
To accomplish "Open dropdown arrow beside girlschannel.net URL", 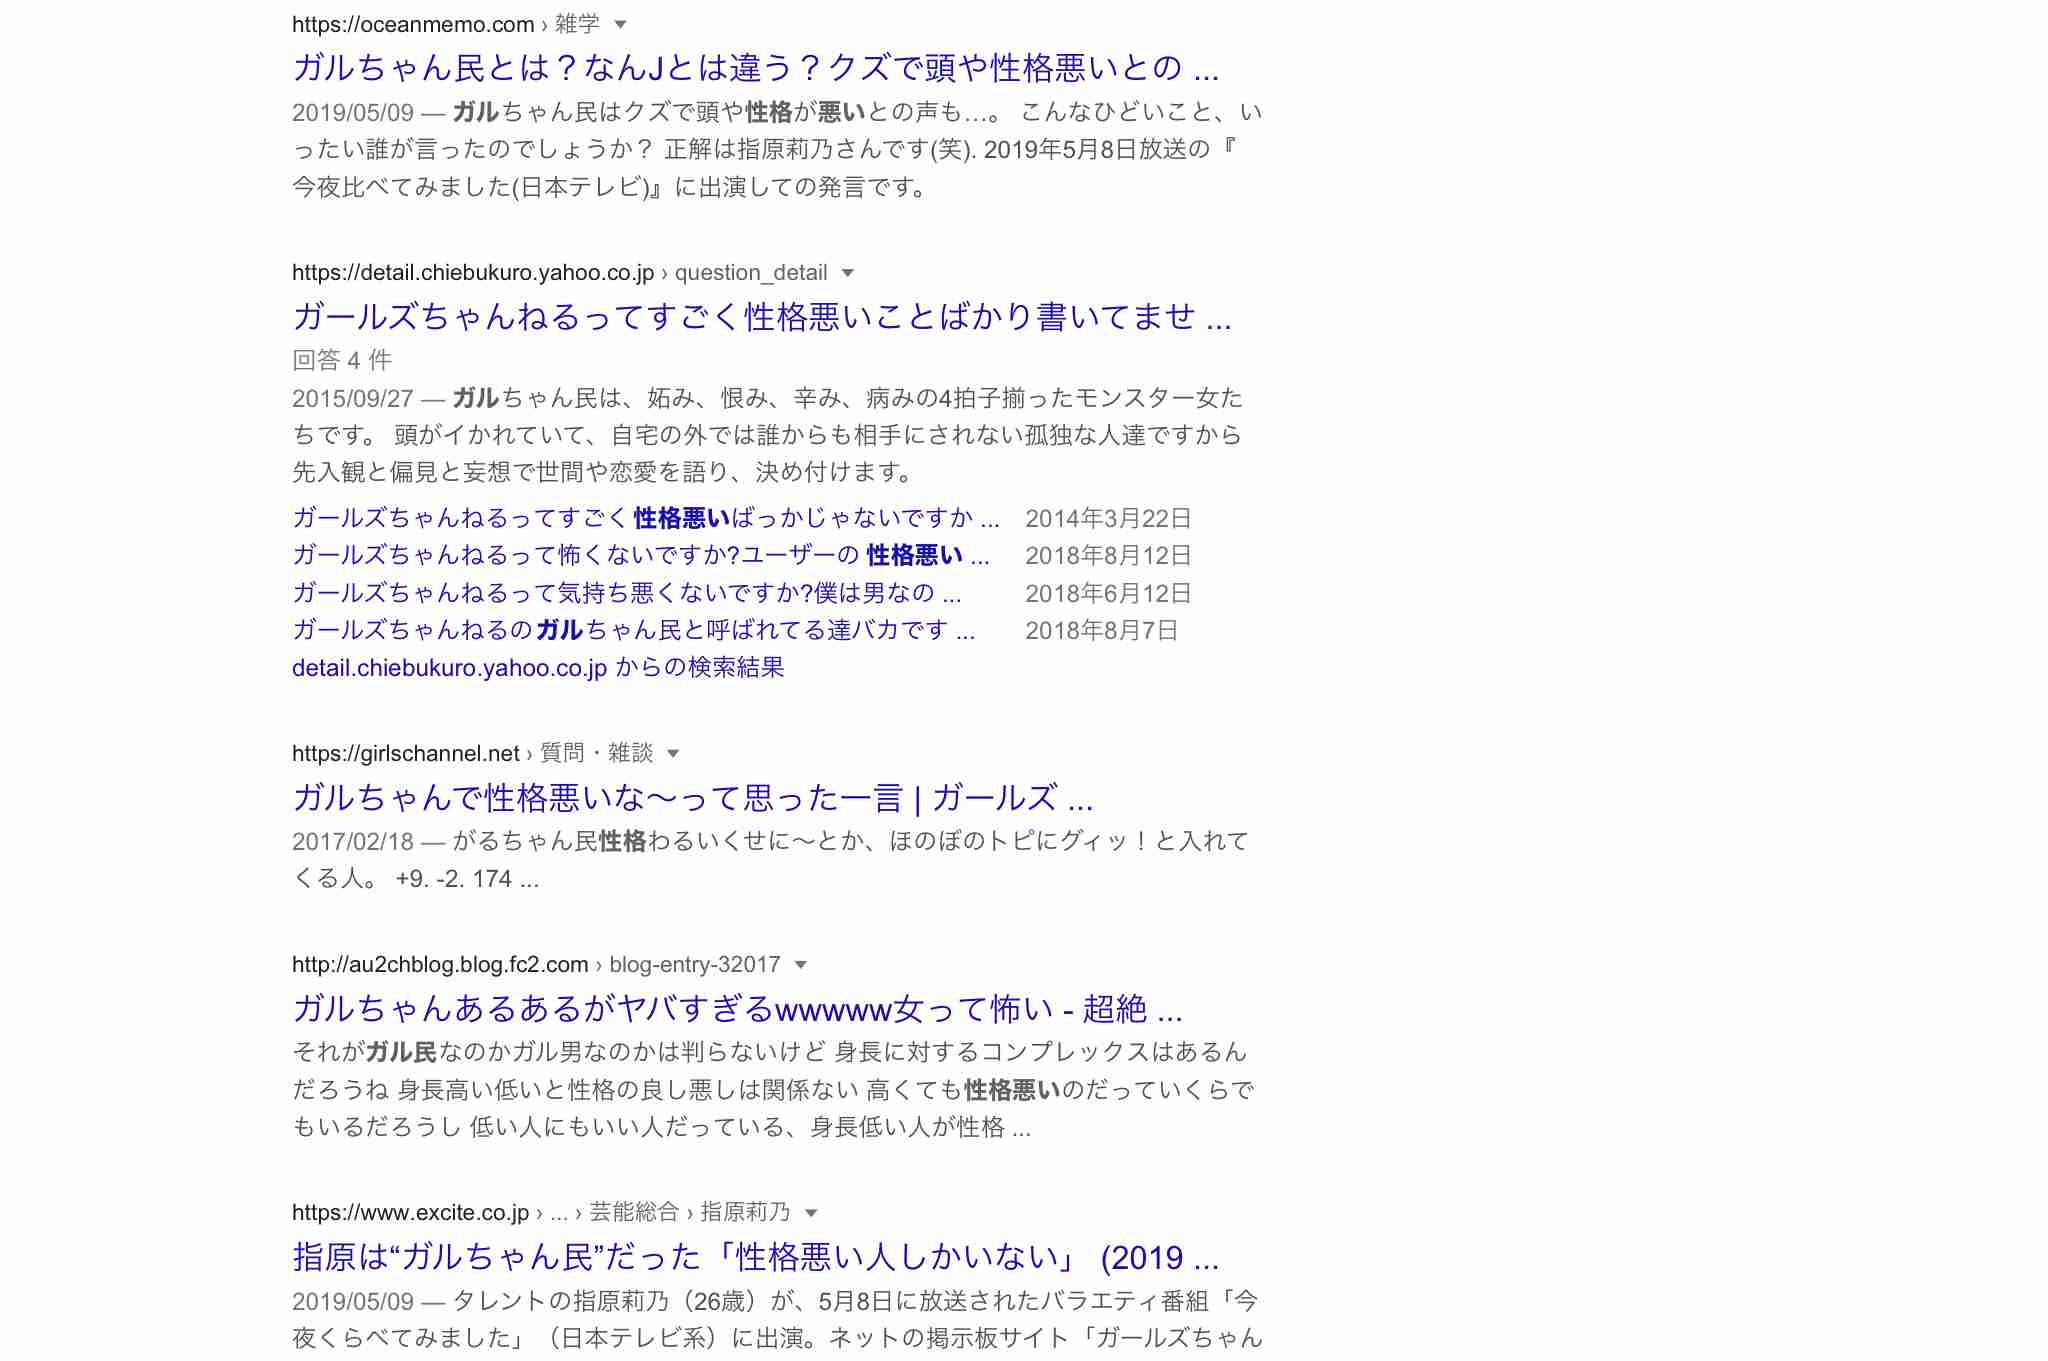I will [x=673, y=753].
